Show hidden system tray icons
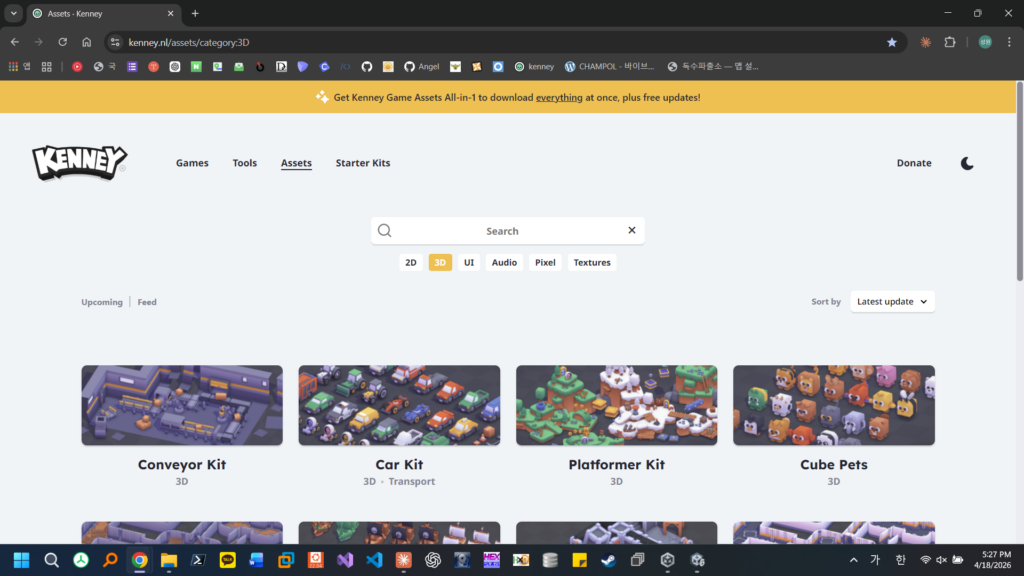 pyautogui.click(x=854, y=560)
